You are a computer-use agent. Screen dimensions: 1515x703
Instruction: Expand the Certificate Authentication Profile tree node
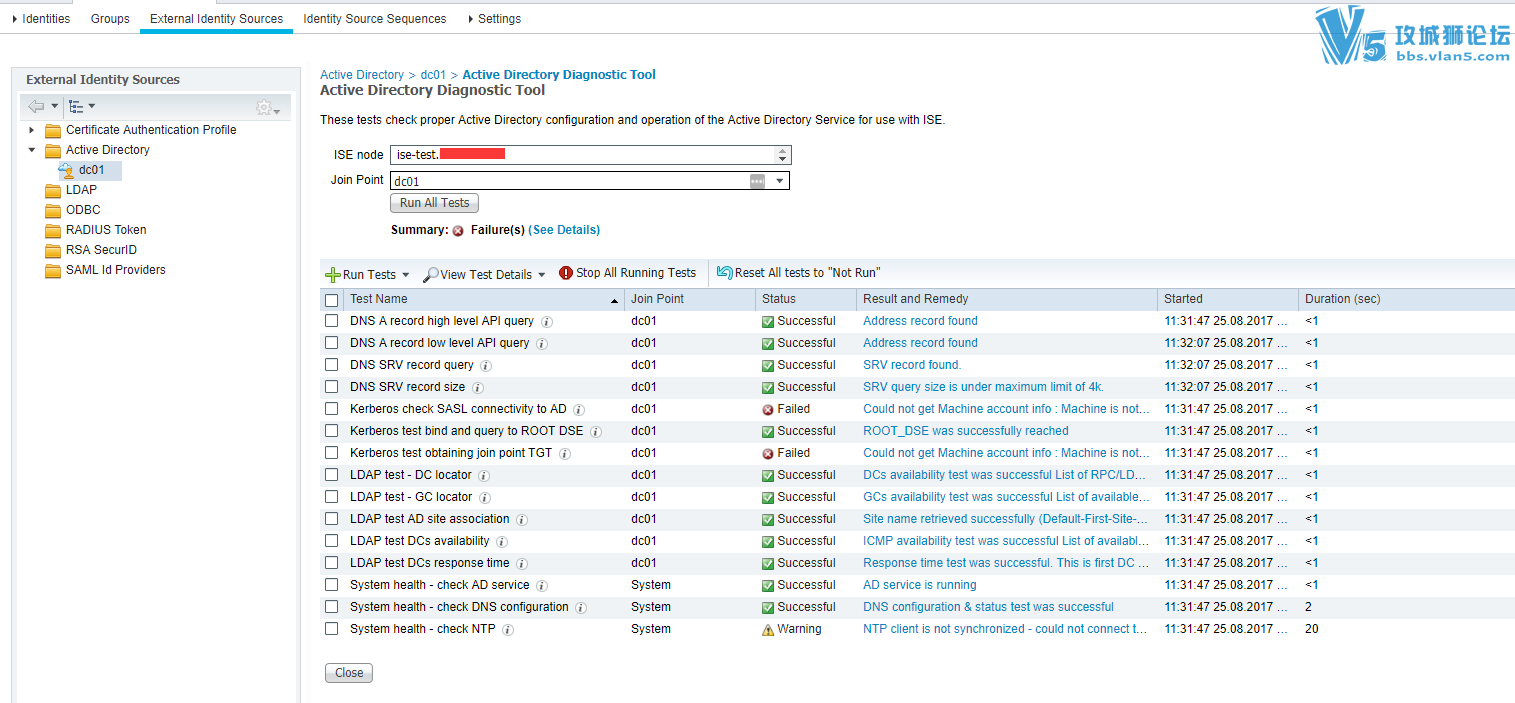pyautogui.click(x=31, y=130)
